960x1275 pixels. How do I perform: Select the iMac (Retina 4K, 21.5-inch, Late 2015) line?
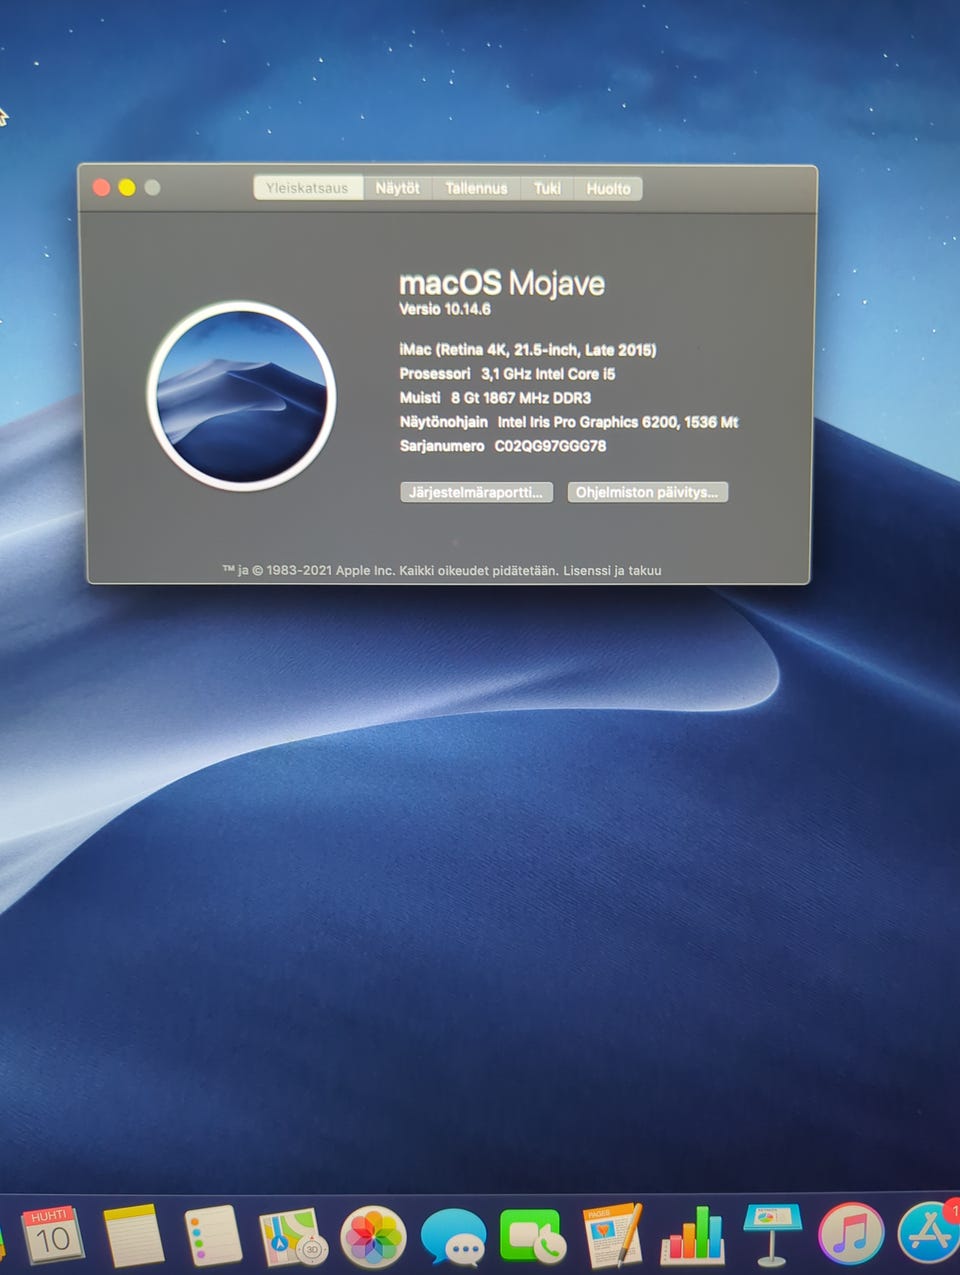coord(528,350)
